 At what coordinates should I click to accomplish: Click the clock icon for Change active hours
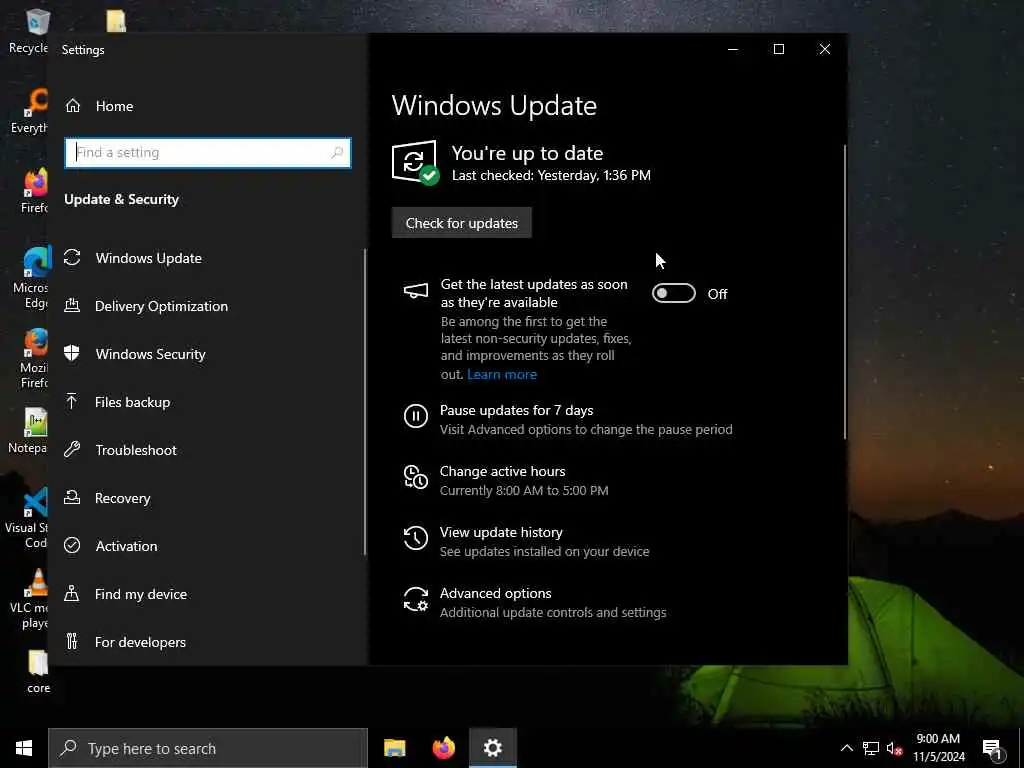(415, 477)
